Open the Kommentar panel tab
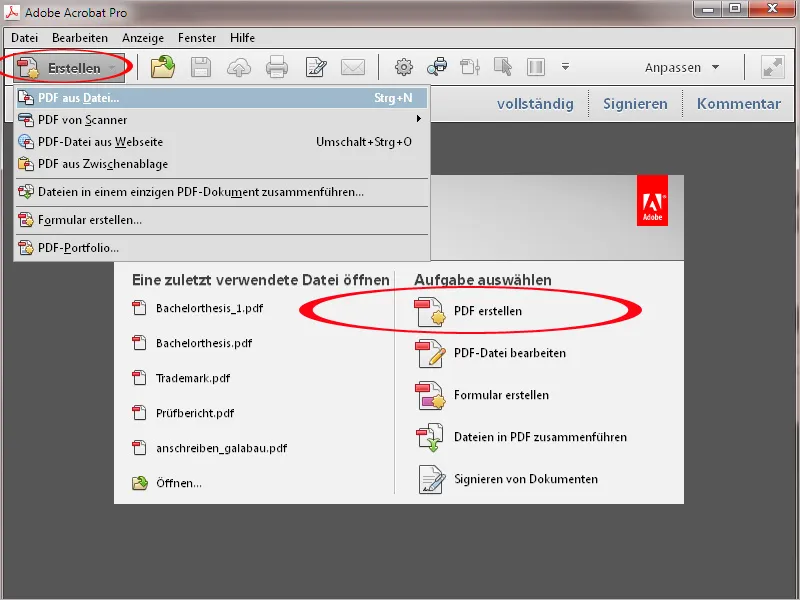Image resolution: width=800 pixels, height=600 pixels. click(739, 104)
